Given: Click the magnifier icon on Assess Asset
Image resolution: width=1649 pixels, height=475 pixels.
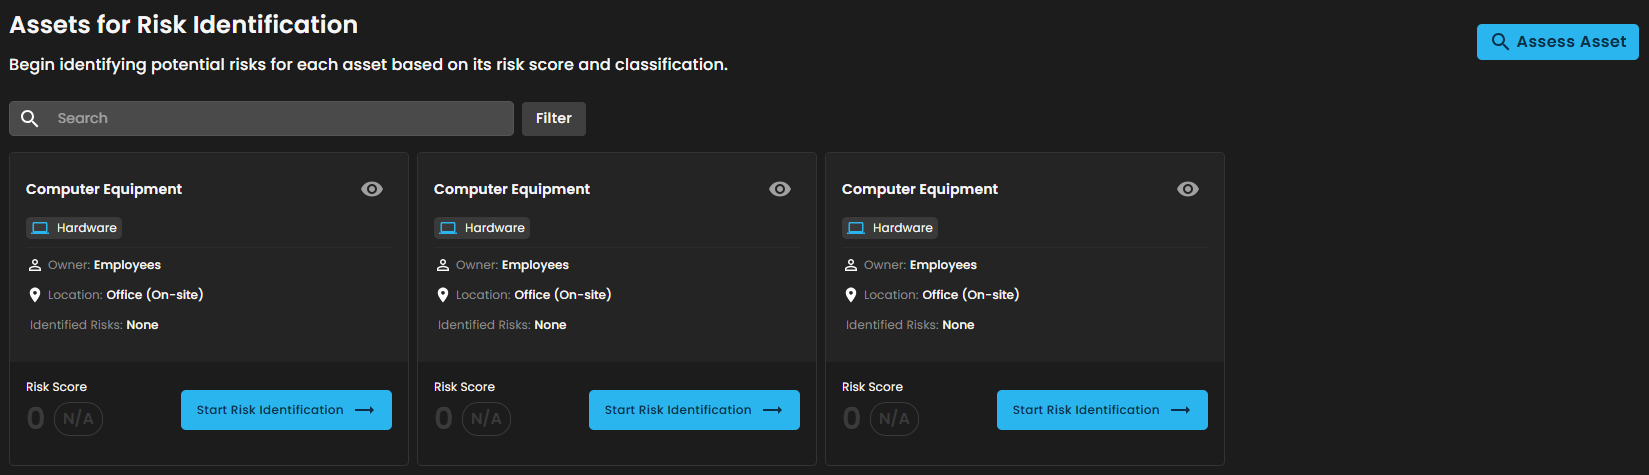Looking at the screenshot, I should (1500, 42).
